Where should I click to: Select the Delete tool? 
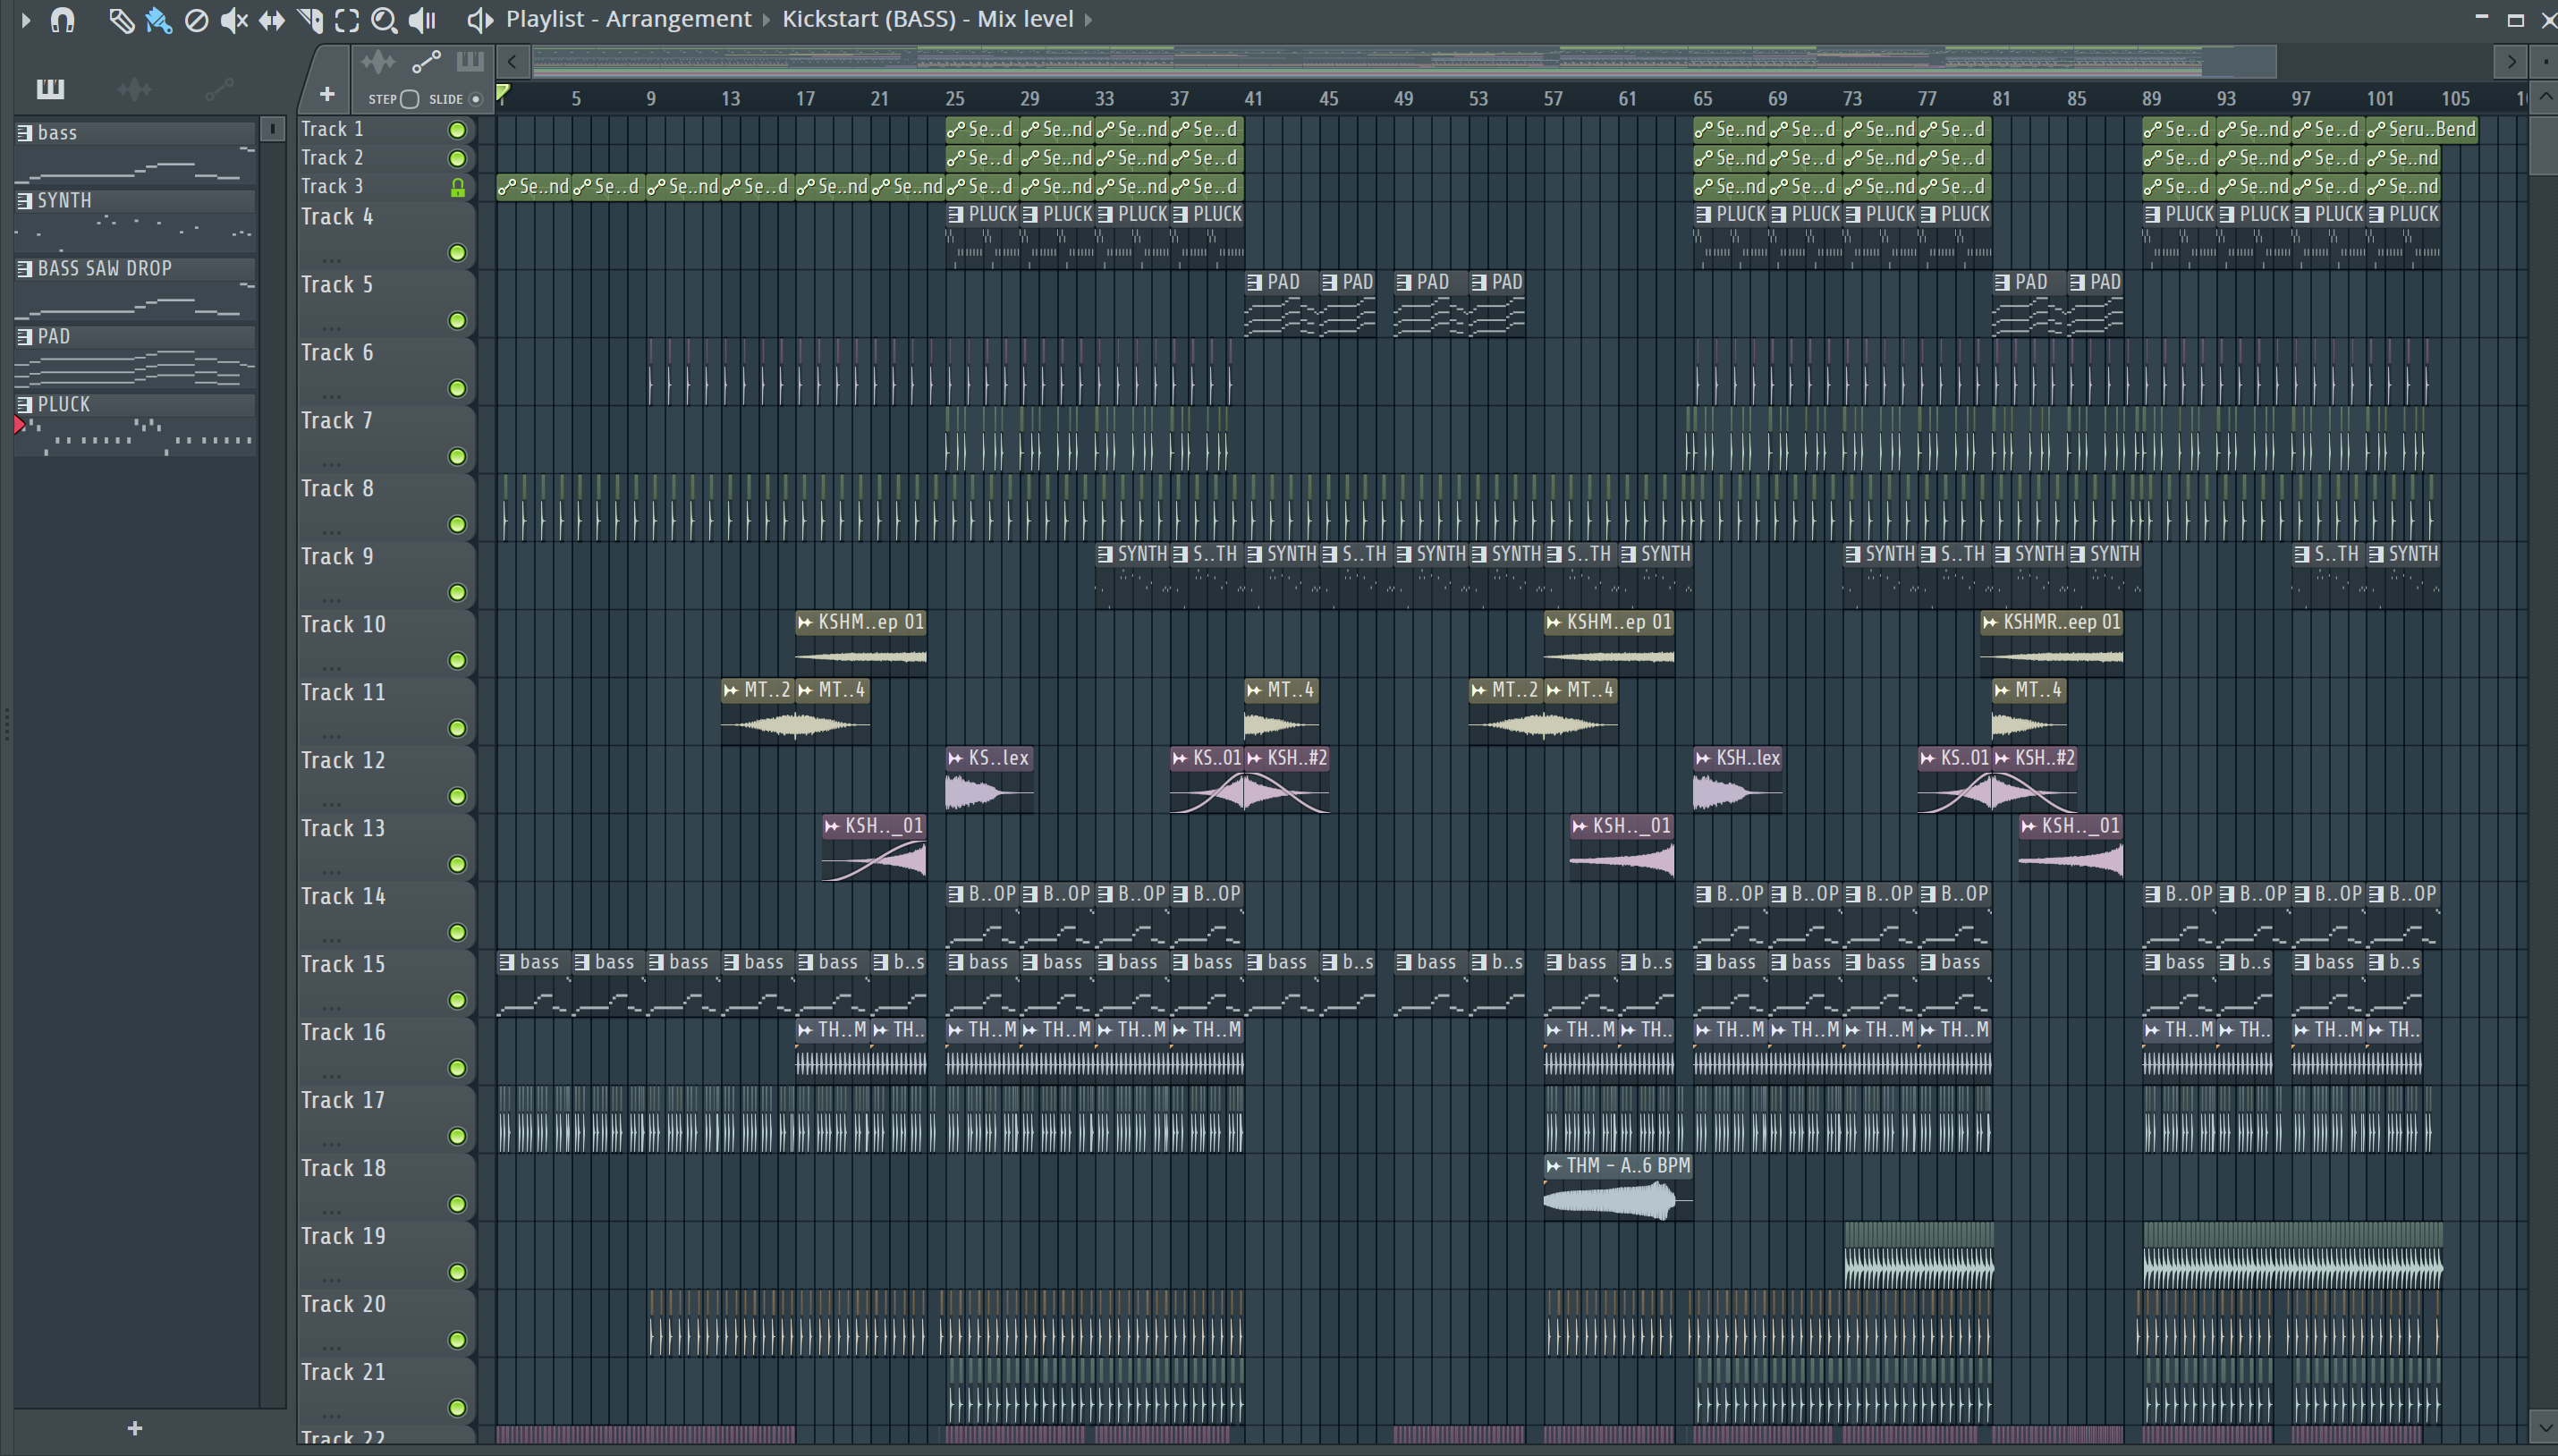pos(196,19)
